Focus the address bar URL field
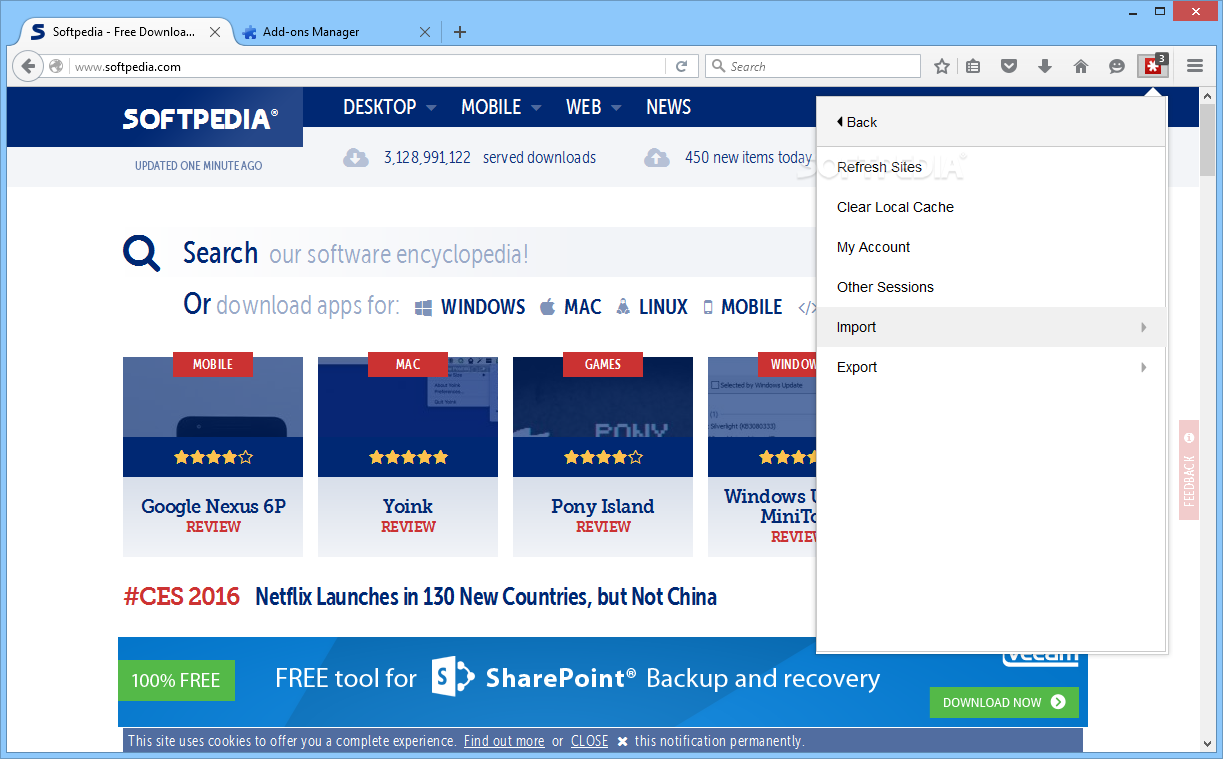This screenshot has width=1223, height=759. click(368, 67)
